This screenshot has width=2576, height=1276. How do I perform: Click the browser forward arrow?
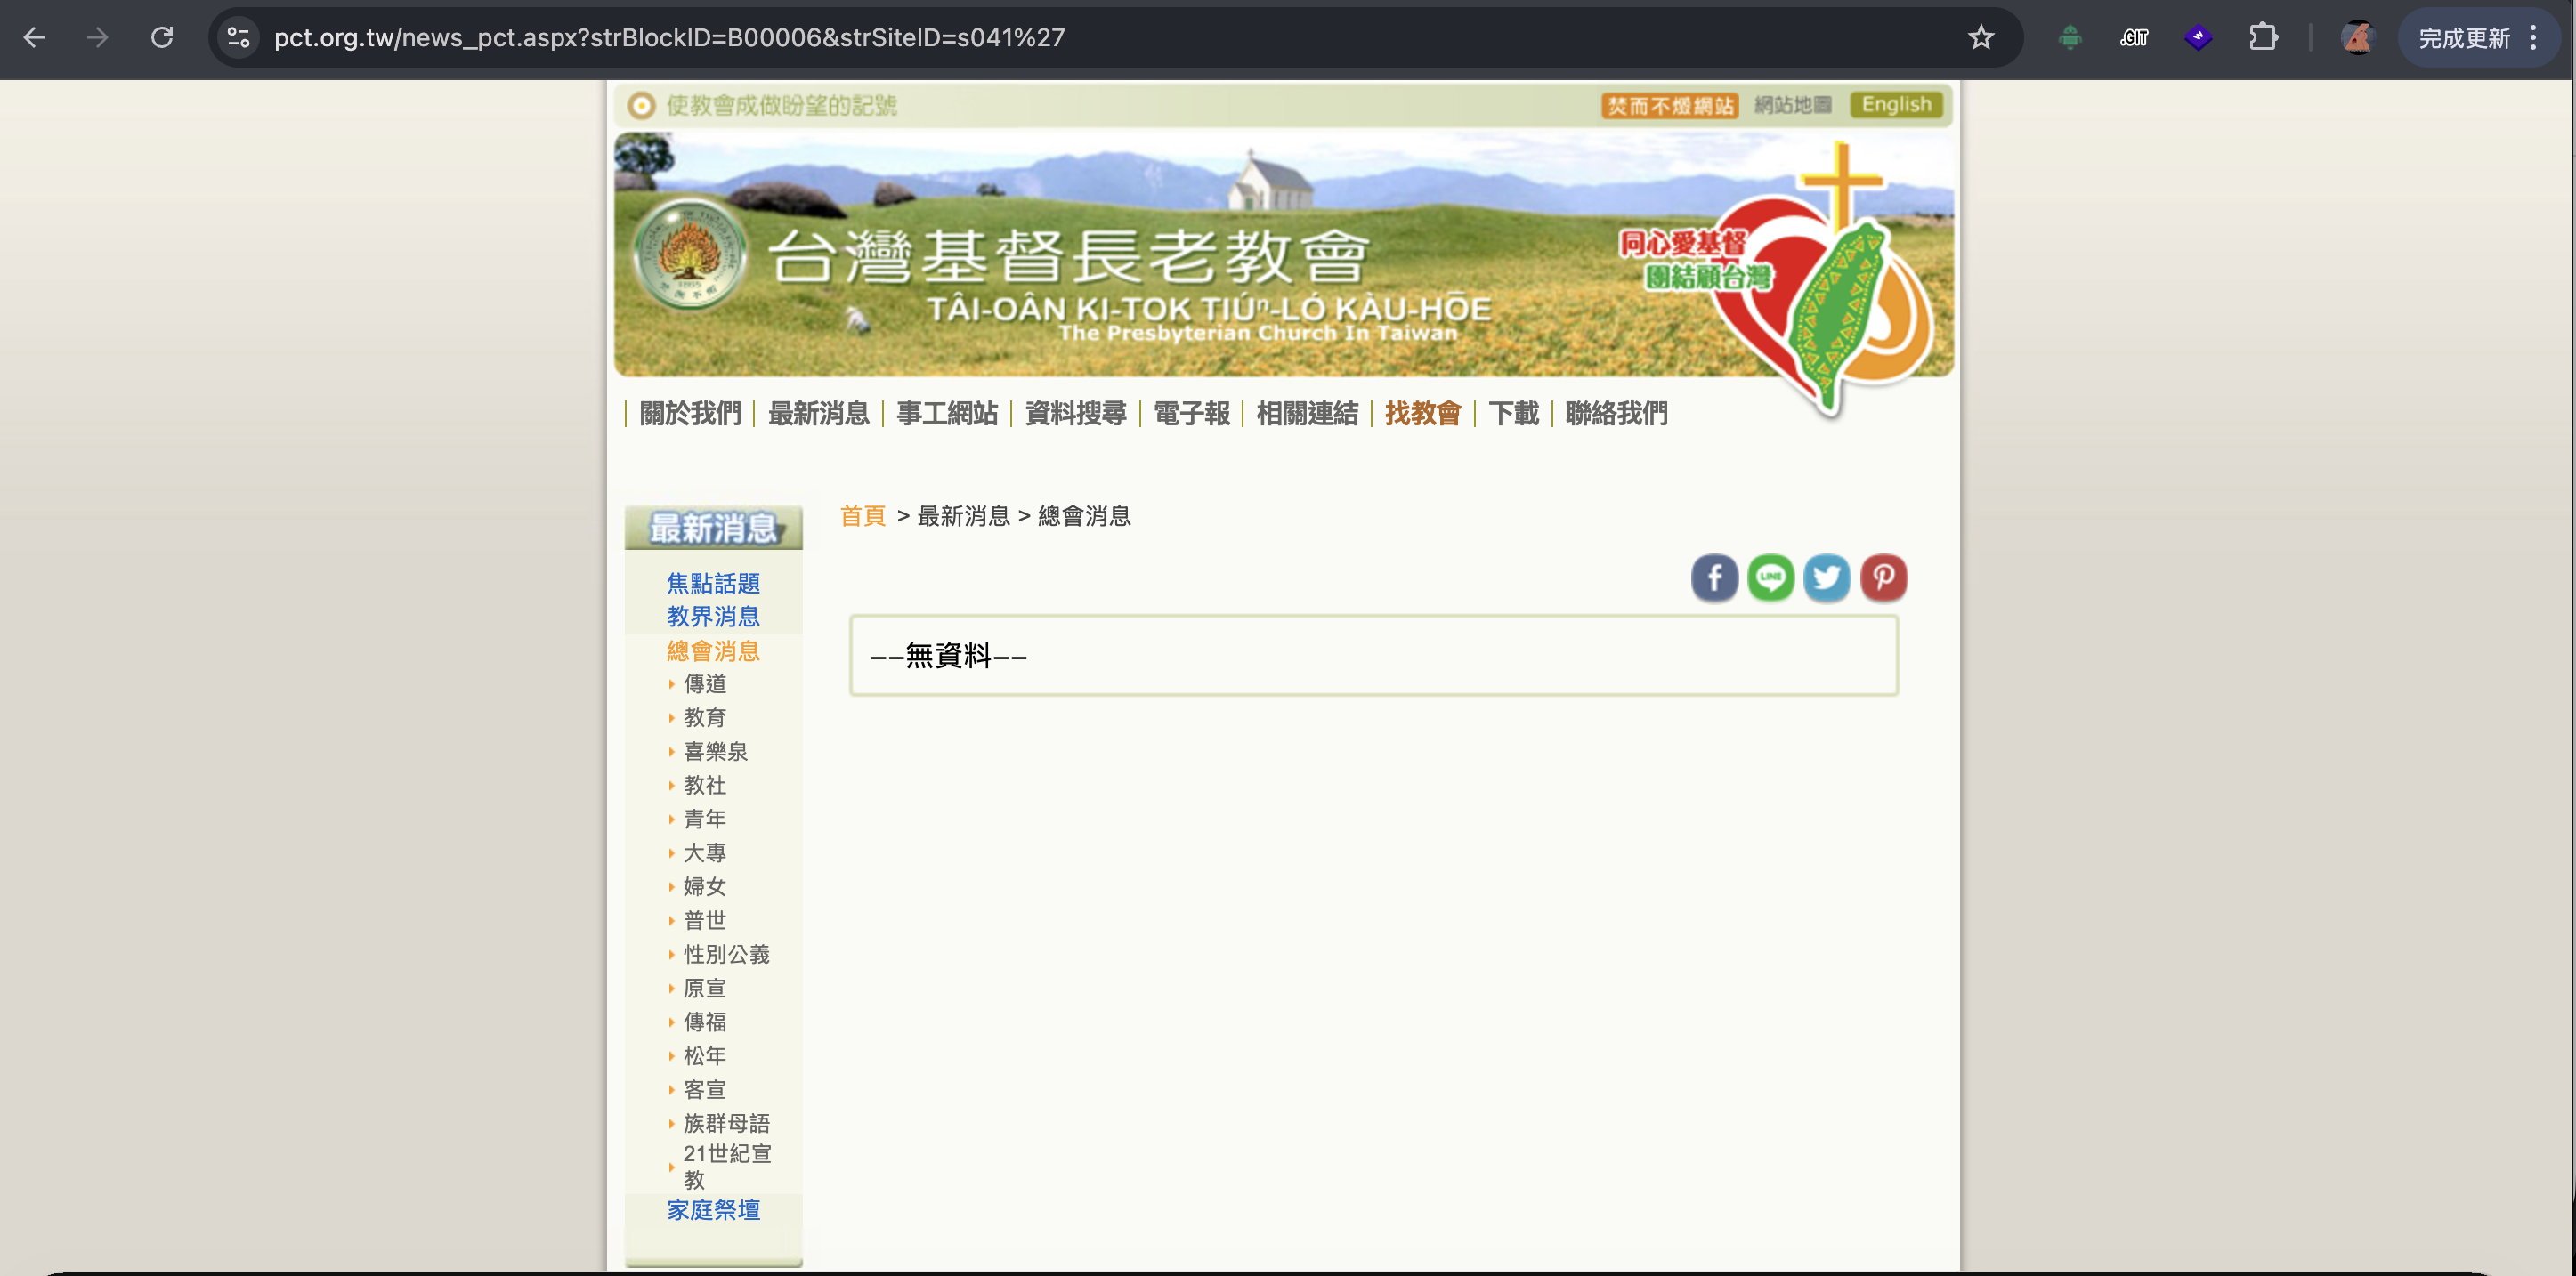(x=97, y=38)
